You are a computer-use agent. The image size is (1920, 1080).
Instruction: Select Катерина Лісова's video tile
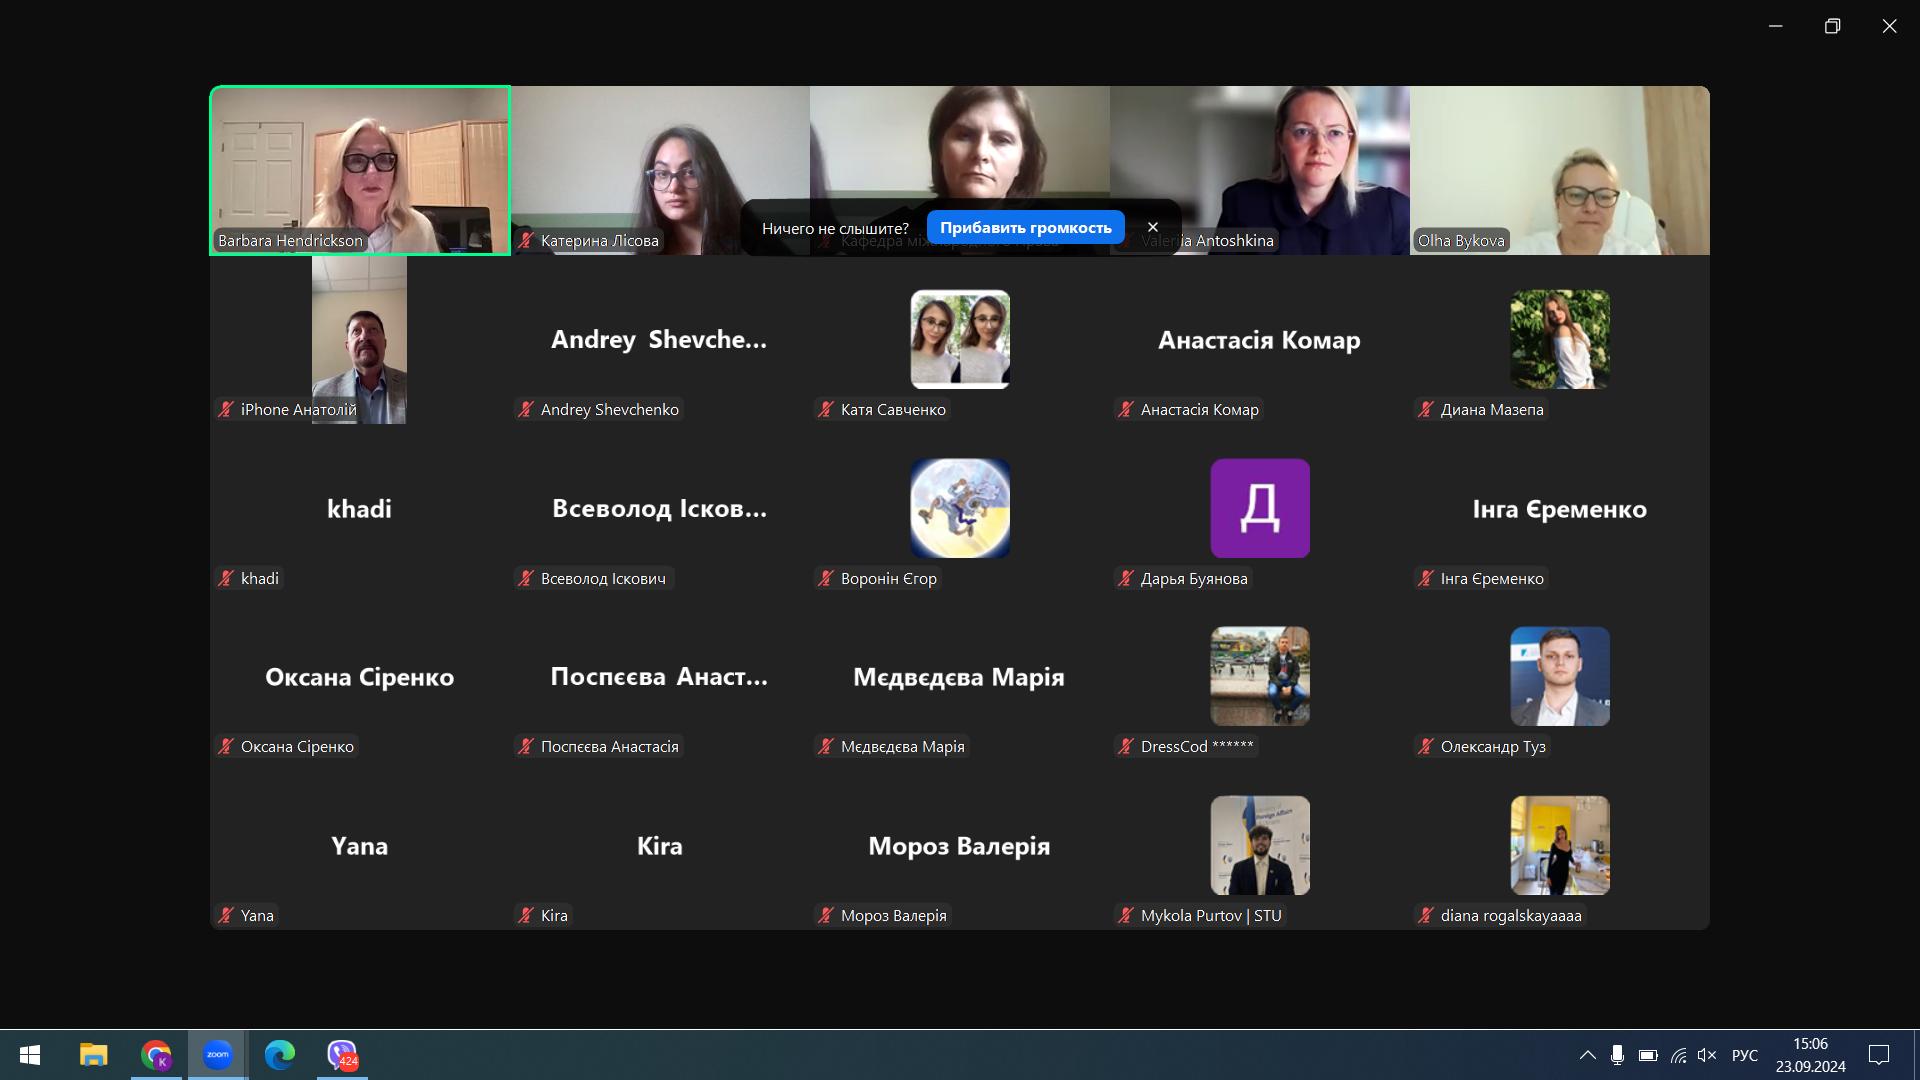point(660,170)
